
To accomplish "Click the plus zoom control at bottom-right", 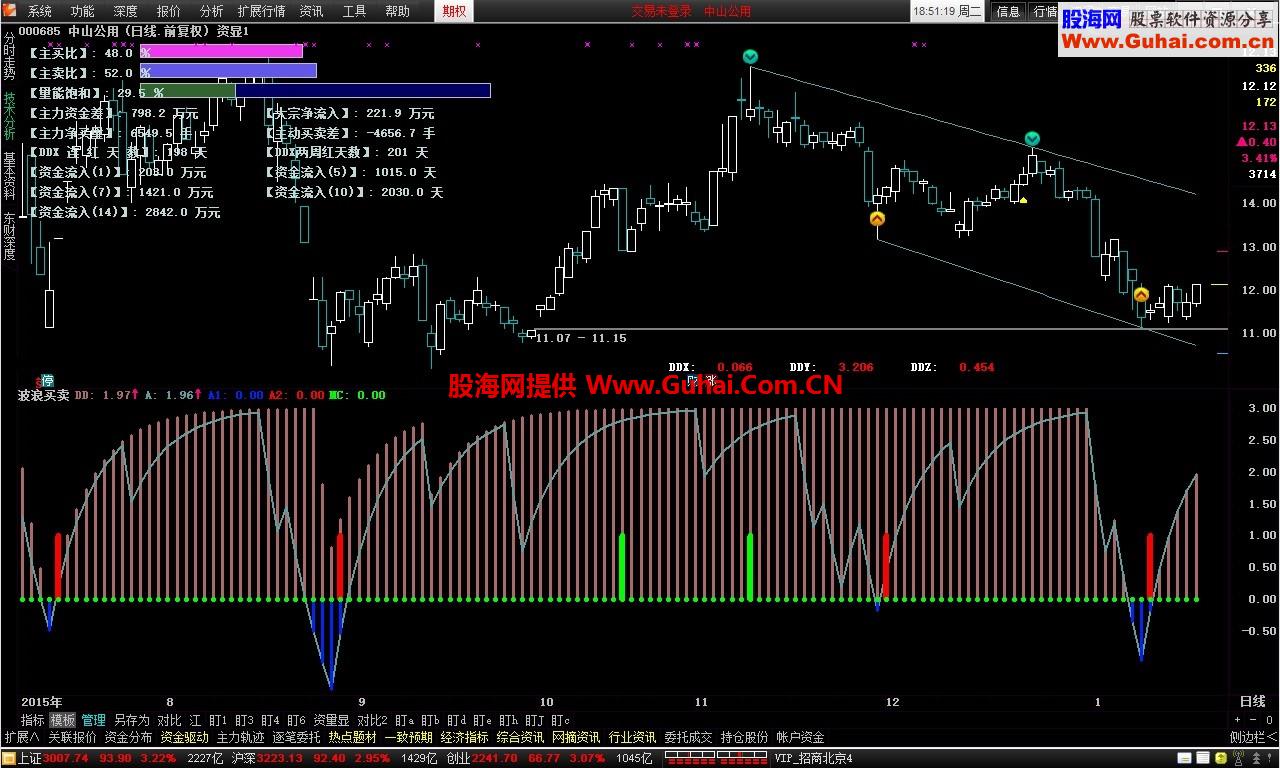I will point(1237,720).
